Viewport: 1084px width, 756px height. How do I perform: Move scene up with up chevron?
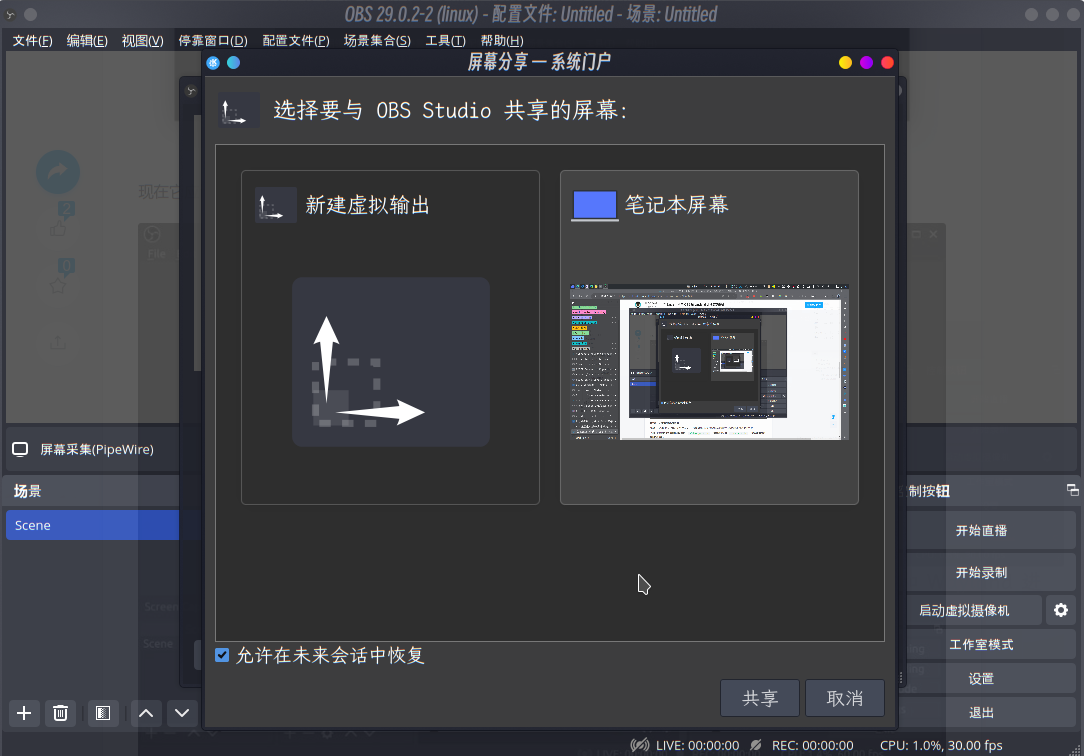point(146,713)
